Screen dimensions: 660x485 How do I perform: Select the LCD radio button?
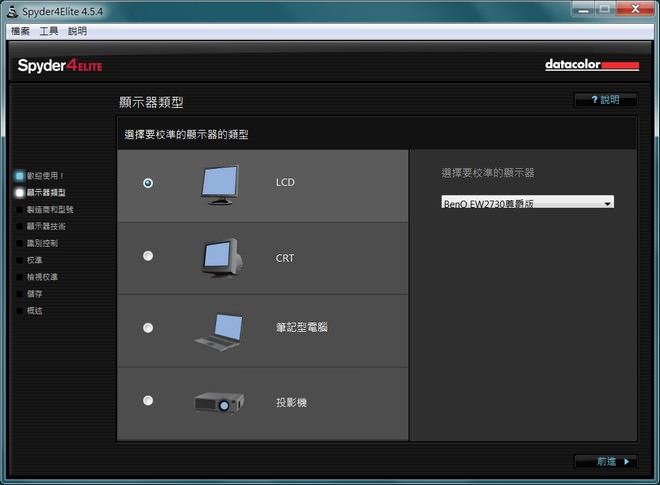(148, 183)
